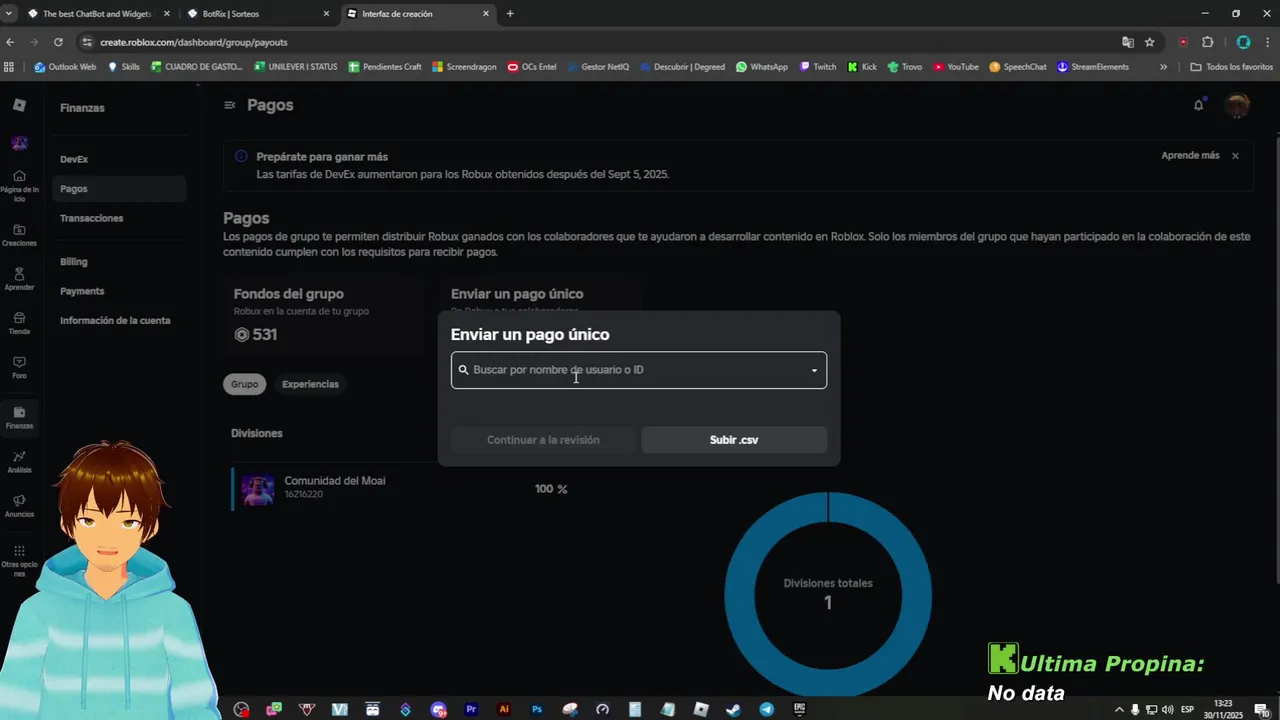
Task: Click the Aprende más link
Action: [1190, 156]
